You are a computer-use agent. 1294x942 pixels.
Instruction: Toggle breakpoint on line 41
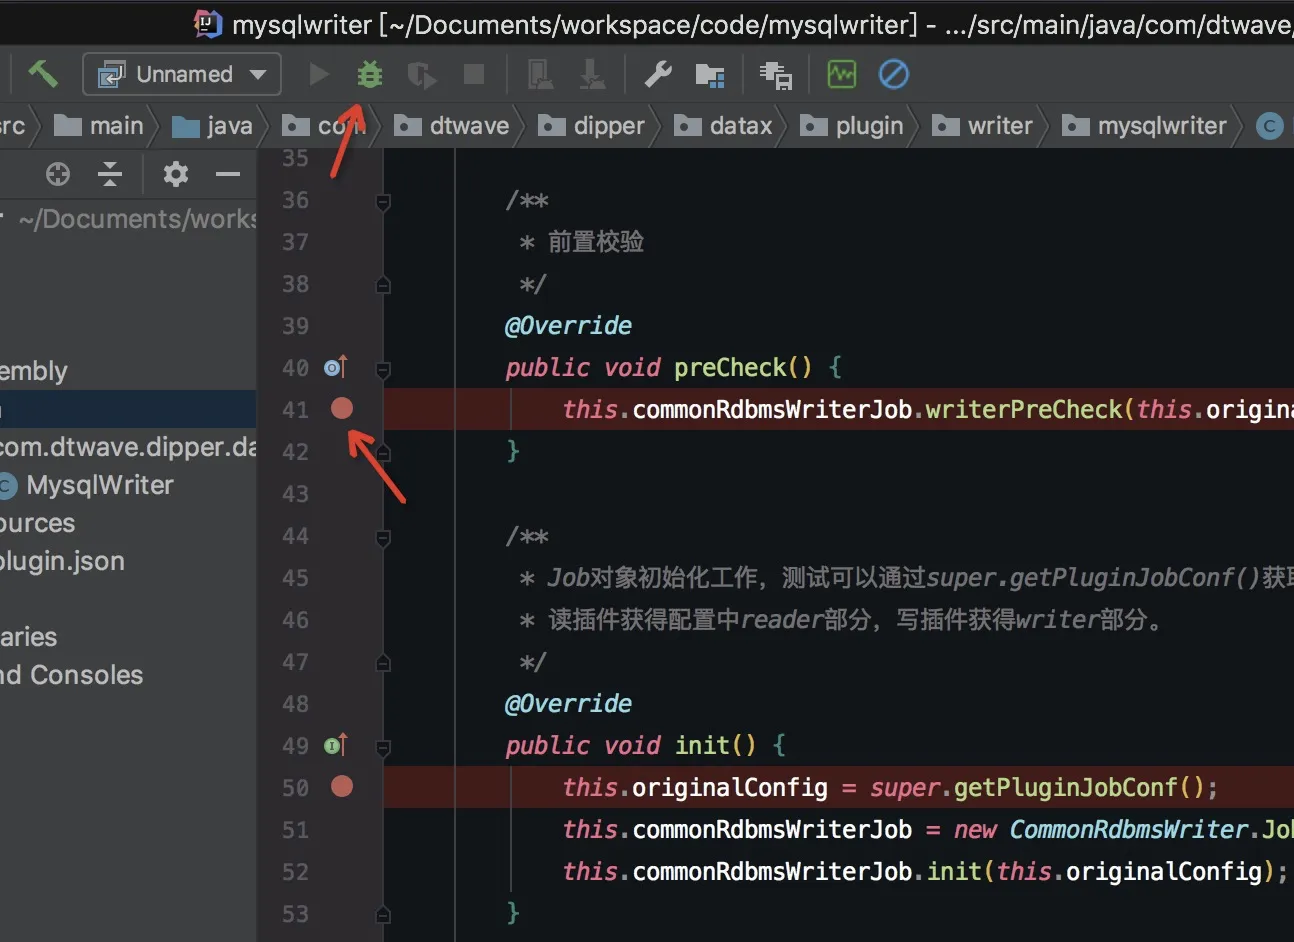click(342, 408)
